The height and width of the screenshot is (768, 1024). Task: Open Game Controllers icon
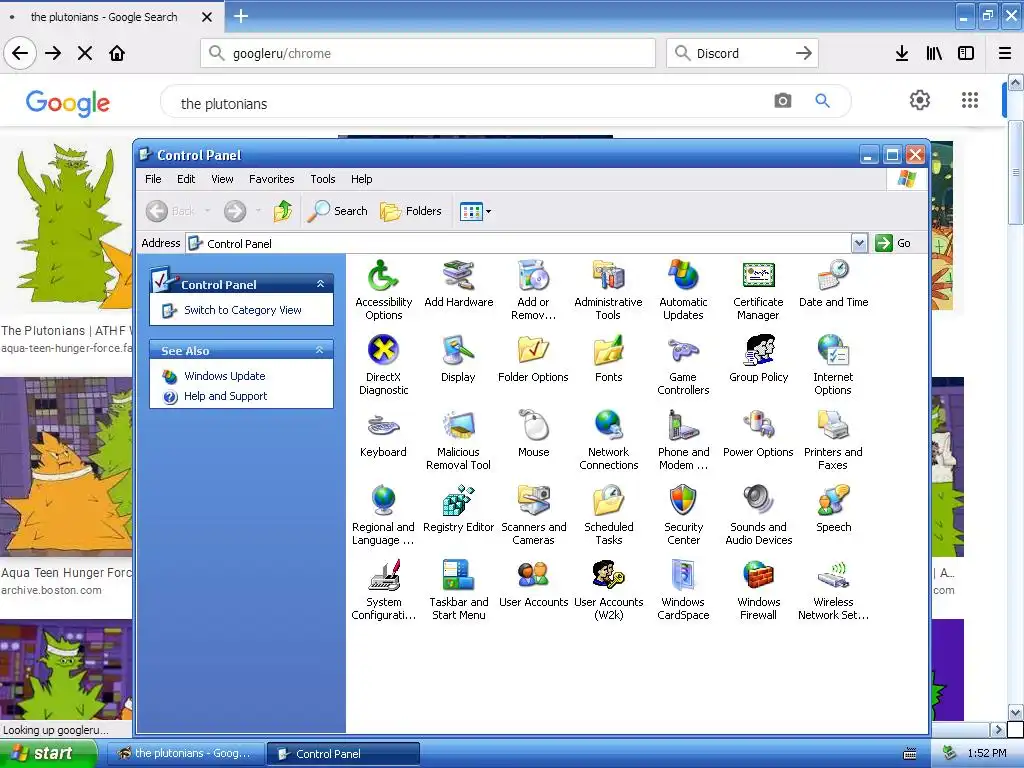(x=683, y=365)
